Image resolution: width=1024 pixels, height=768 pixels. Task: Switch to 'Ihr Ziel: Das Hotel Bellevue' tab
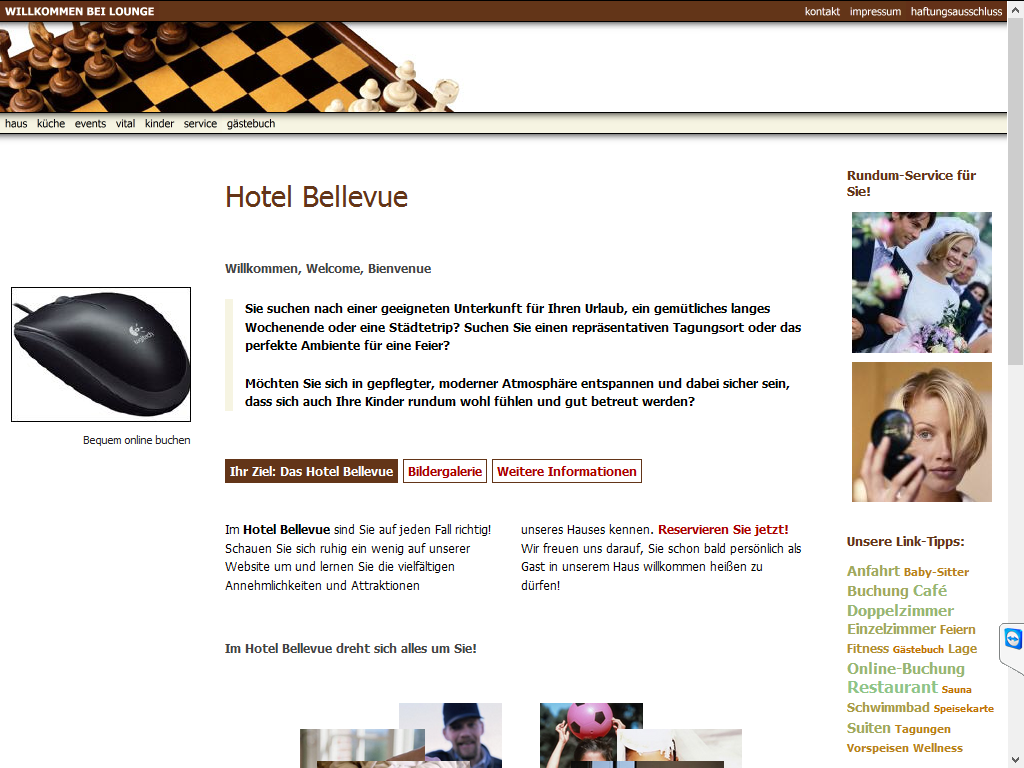point(312,472)
